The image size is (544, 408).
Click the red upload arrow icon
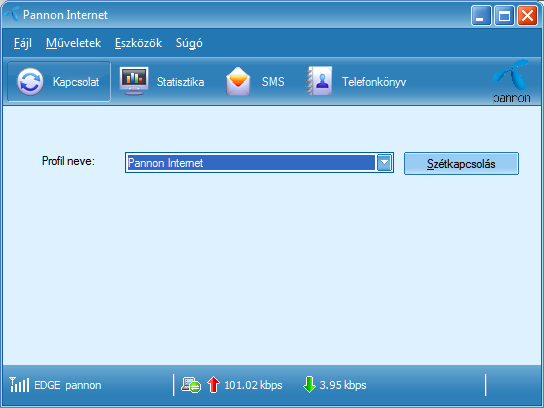pyautogui.click(x=213, y=385)
